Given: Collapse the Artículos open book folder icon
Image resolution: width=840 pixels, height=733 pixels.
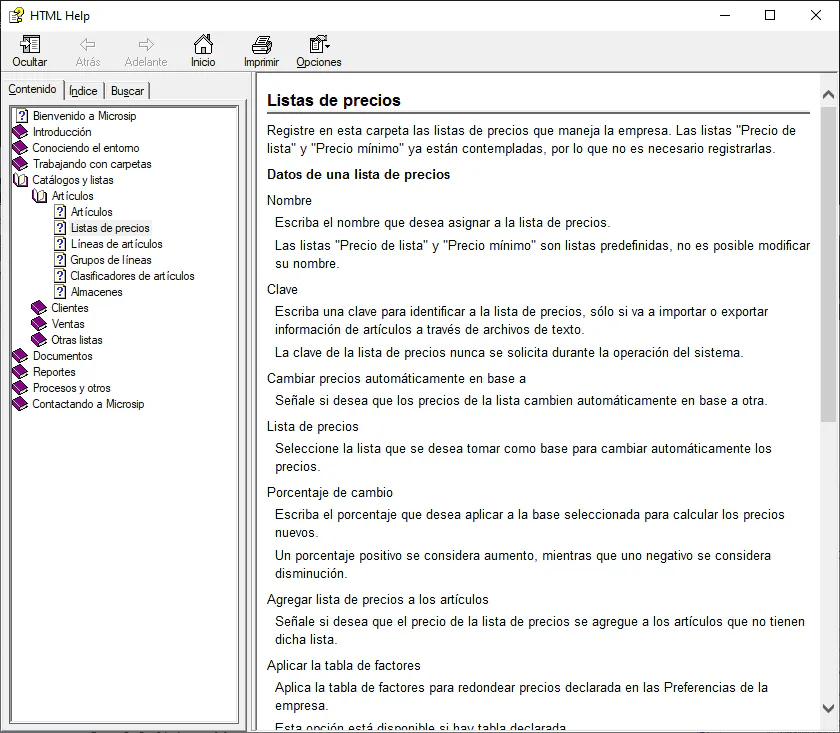Looking at the screenshot, I should 39,196.
